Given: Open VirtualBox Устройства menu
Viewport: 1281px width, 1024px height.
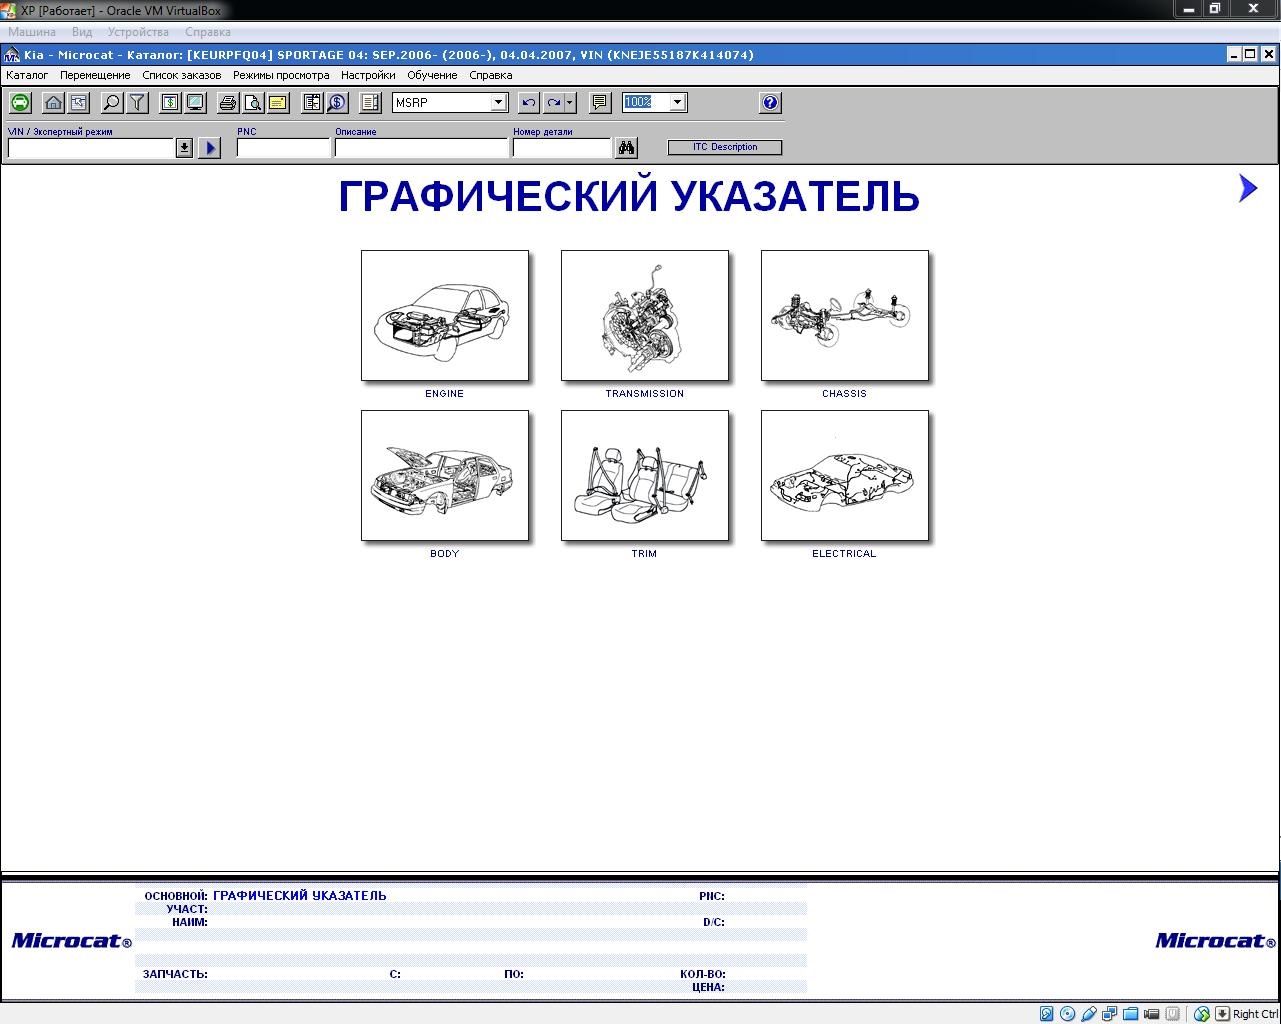Looking at the screenshot, I should point(138,32).
